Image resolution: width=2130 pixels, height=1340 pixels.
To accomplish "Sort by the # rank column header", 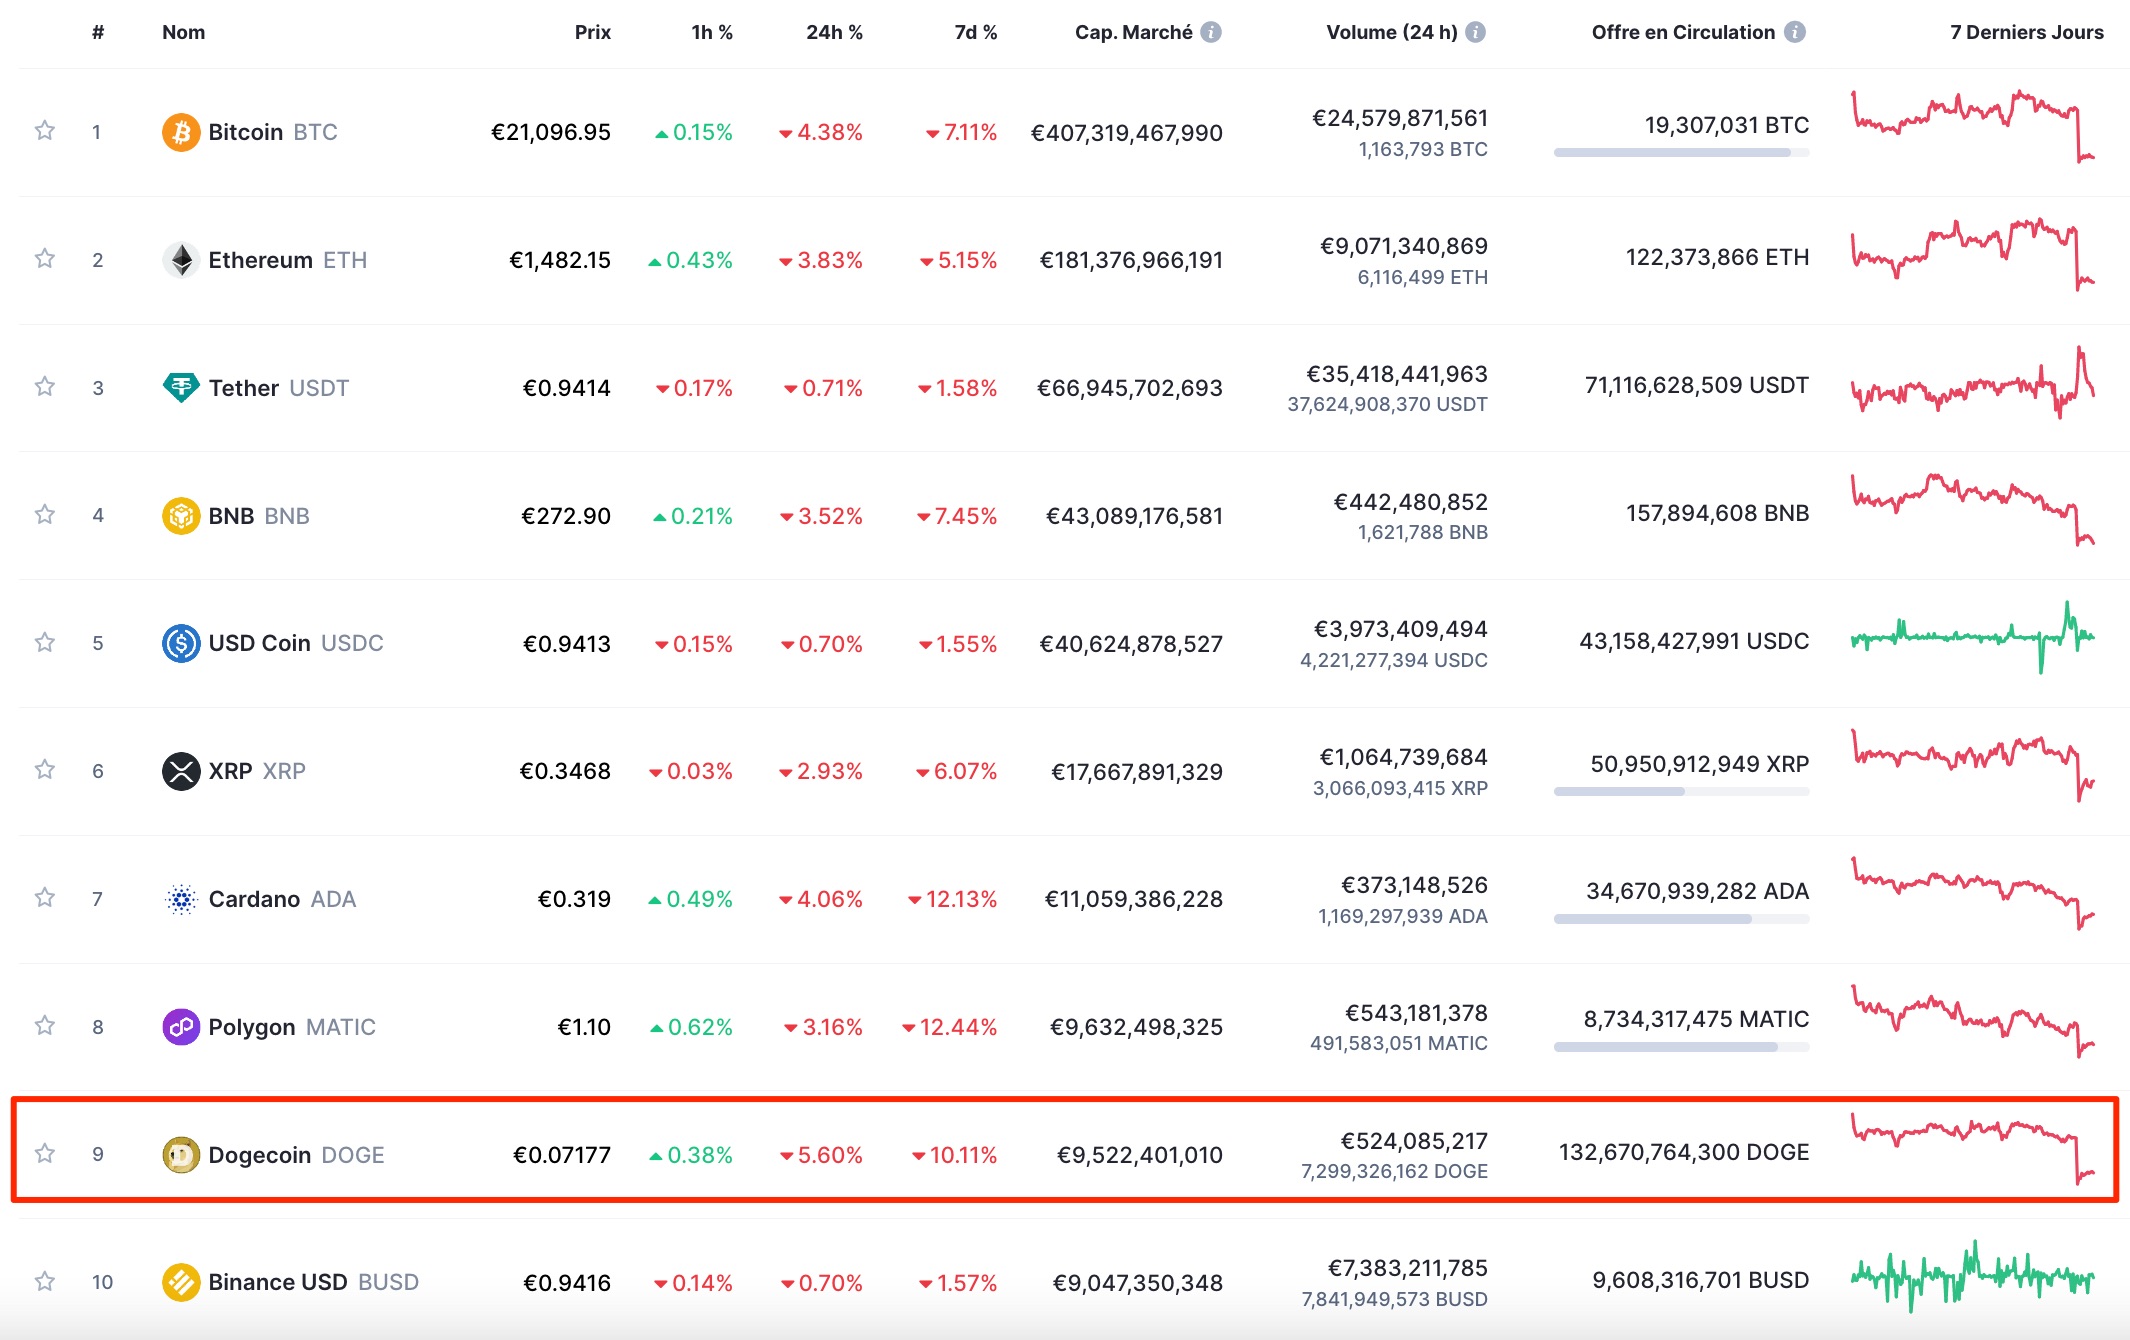I will click(98, 32).
